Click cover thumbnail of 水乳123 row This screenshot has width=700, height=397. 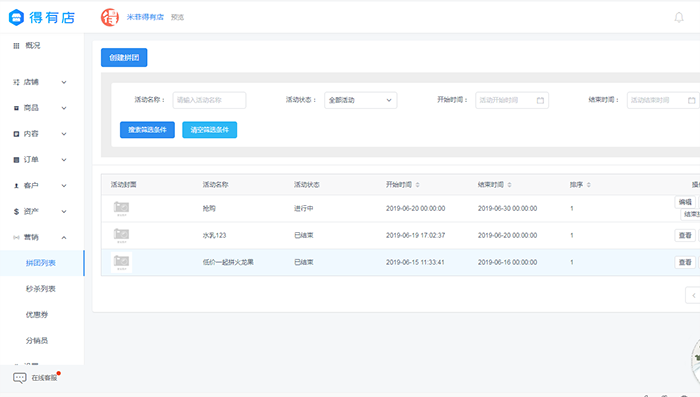[121, 235]
